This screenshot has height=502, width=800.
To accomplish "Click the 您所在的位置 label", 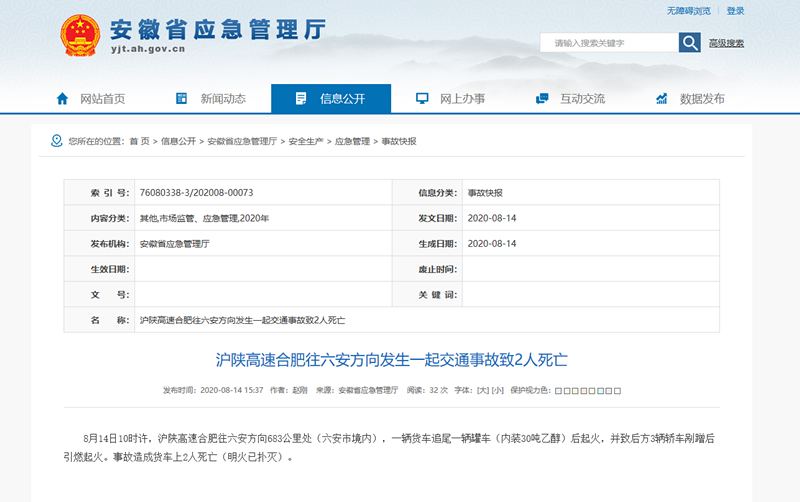I will 96,141.
